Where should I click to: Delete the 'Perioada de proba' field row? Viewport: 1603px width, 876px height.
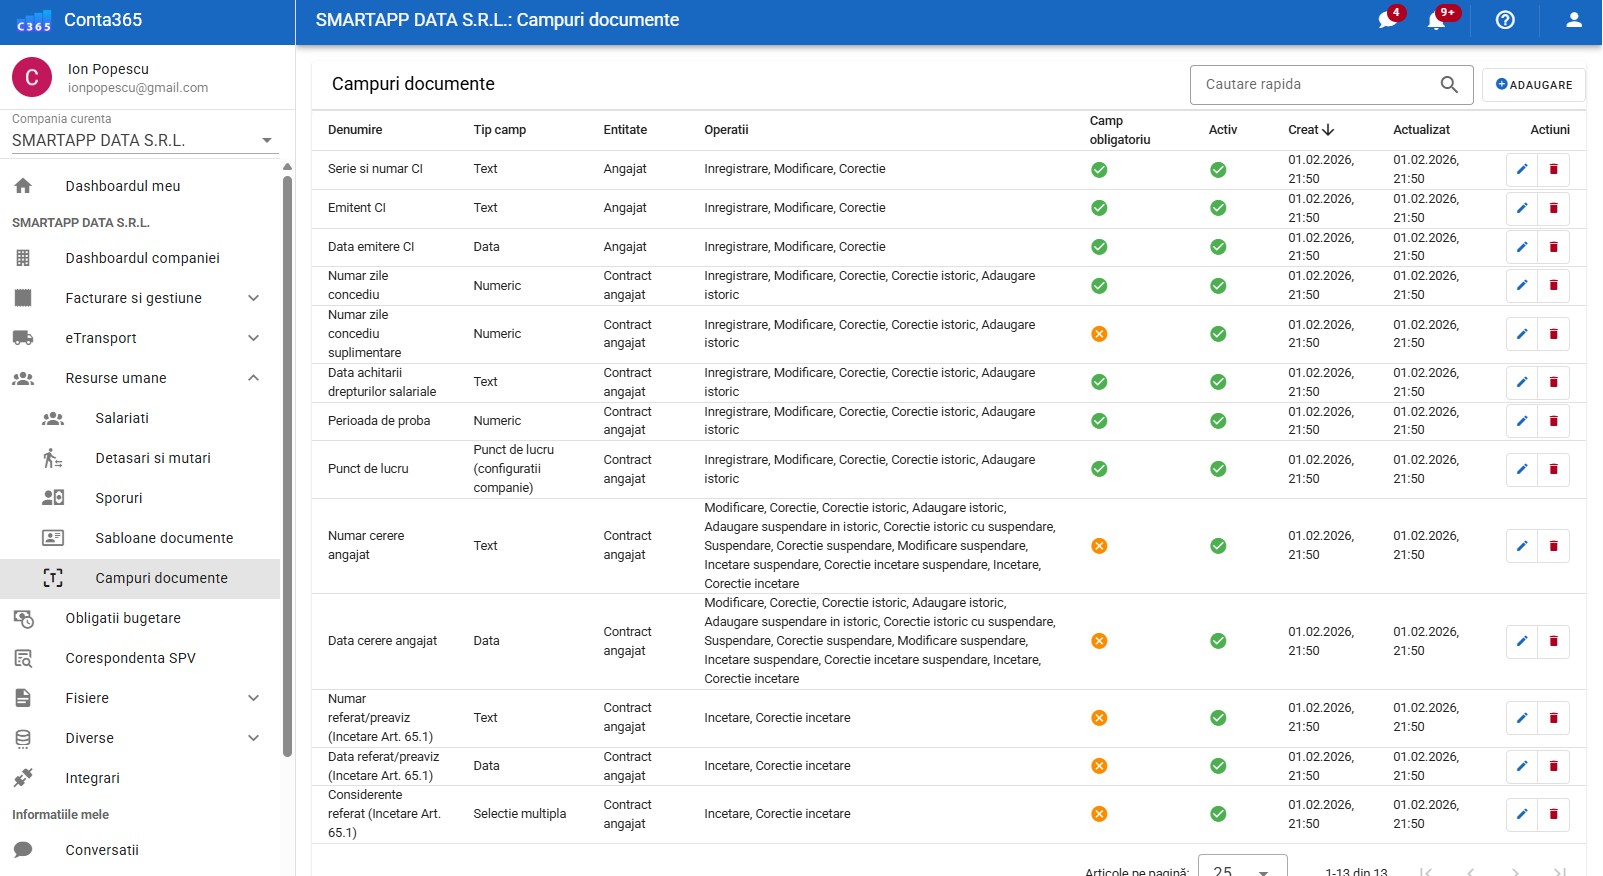[x=1553, y=421]
